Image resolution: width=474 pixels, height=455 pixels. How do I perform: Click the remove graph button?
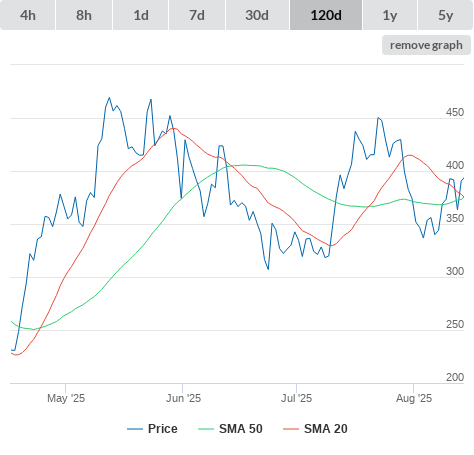(426, 45)
